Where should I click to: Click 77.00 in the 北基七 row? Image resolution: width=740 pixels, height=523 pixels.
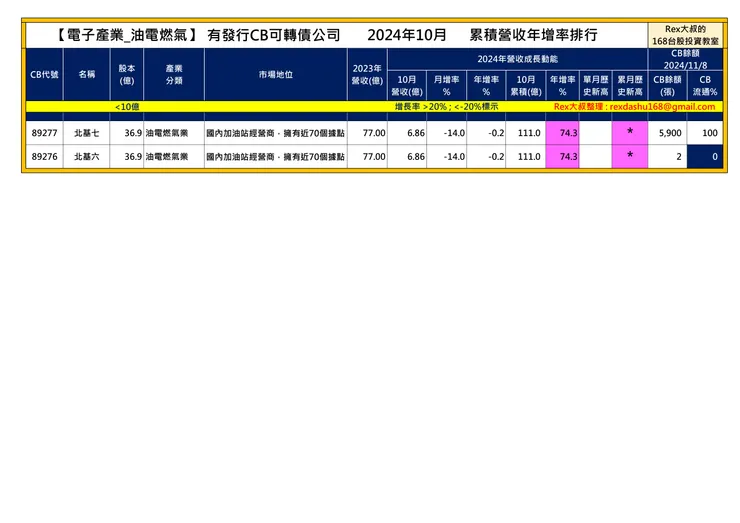[x=374, y=133]
